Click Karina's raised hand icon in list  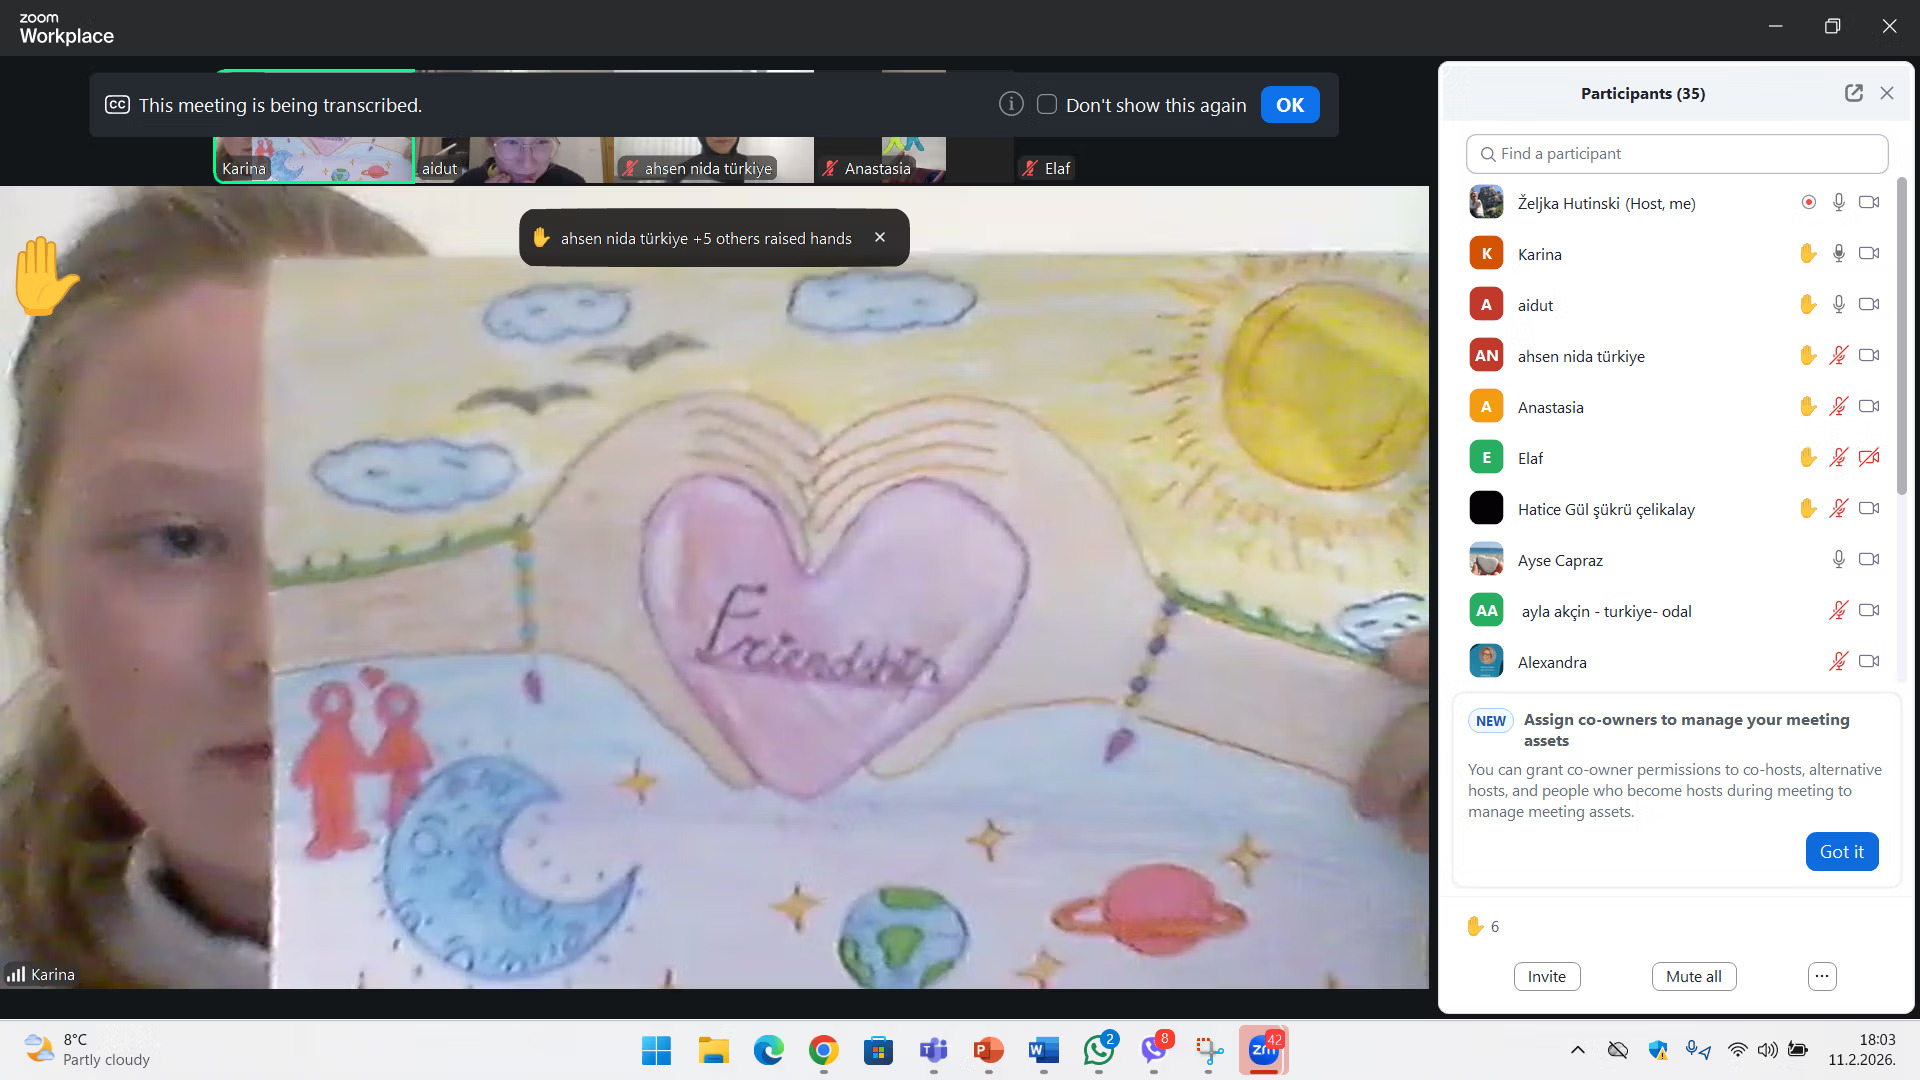(1807, 254)
